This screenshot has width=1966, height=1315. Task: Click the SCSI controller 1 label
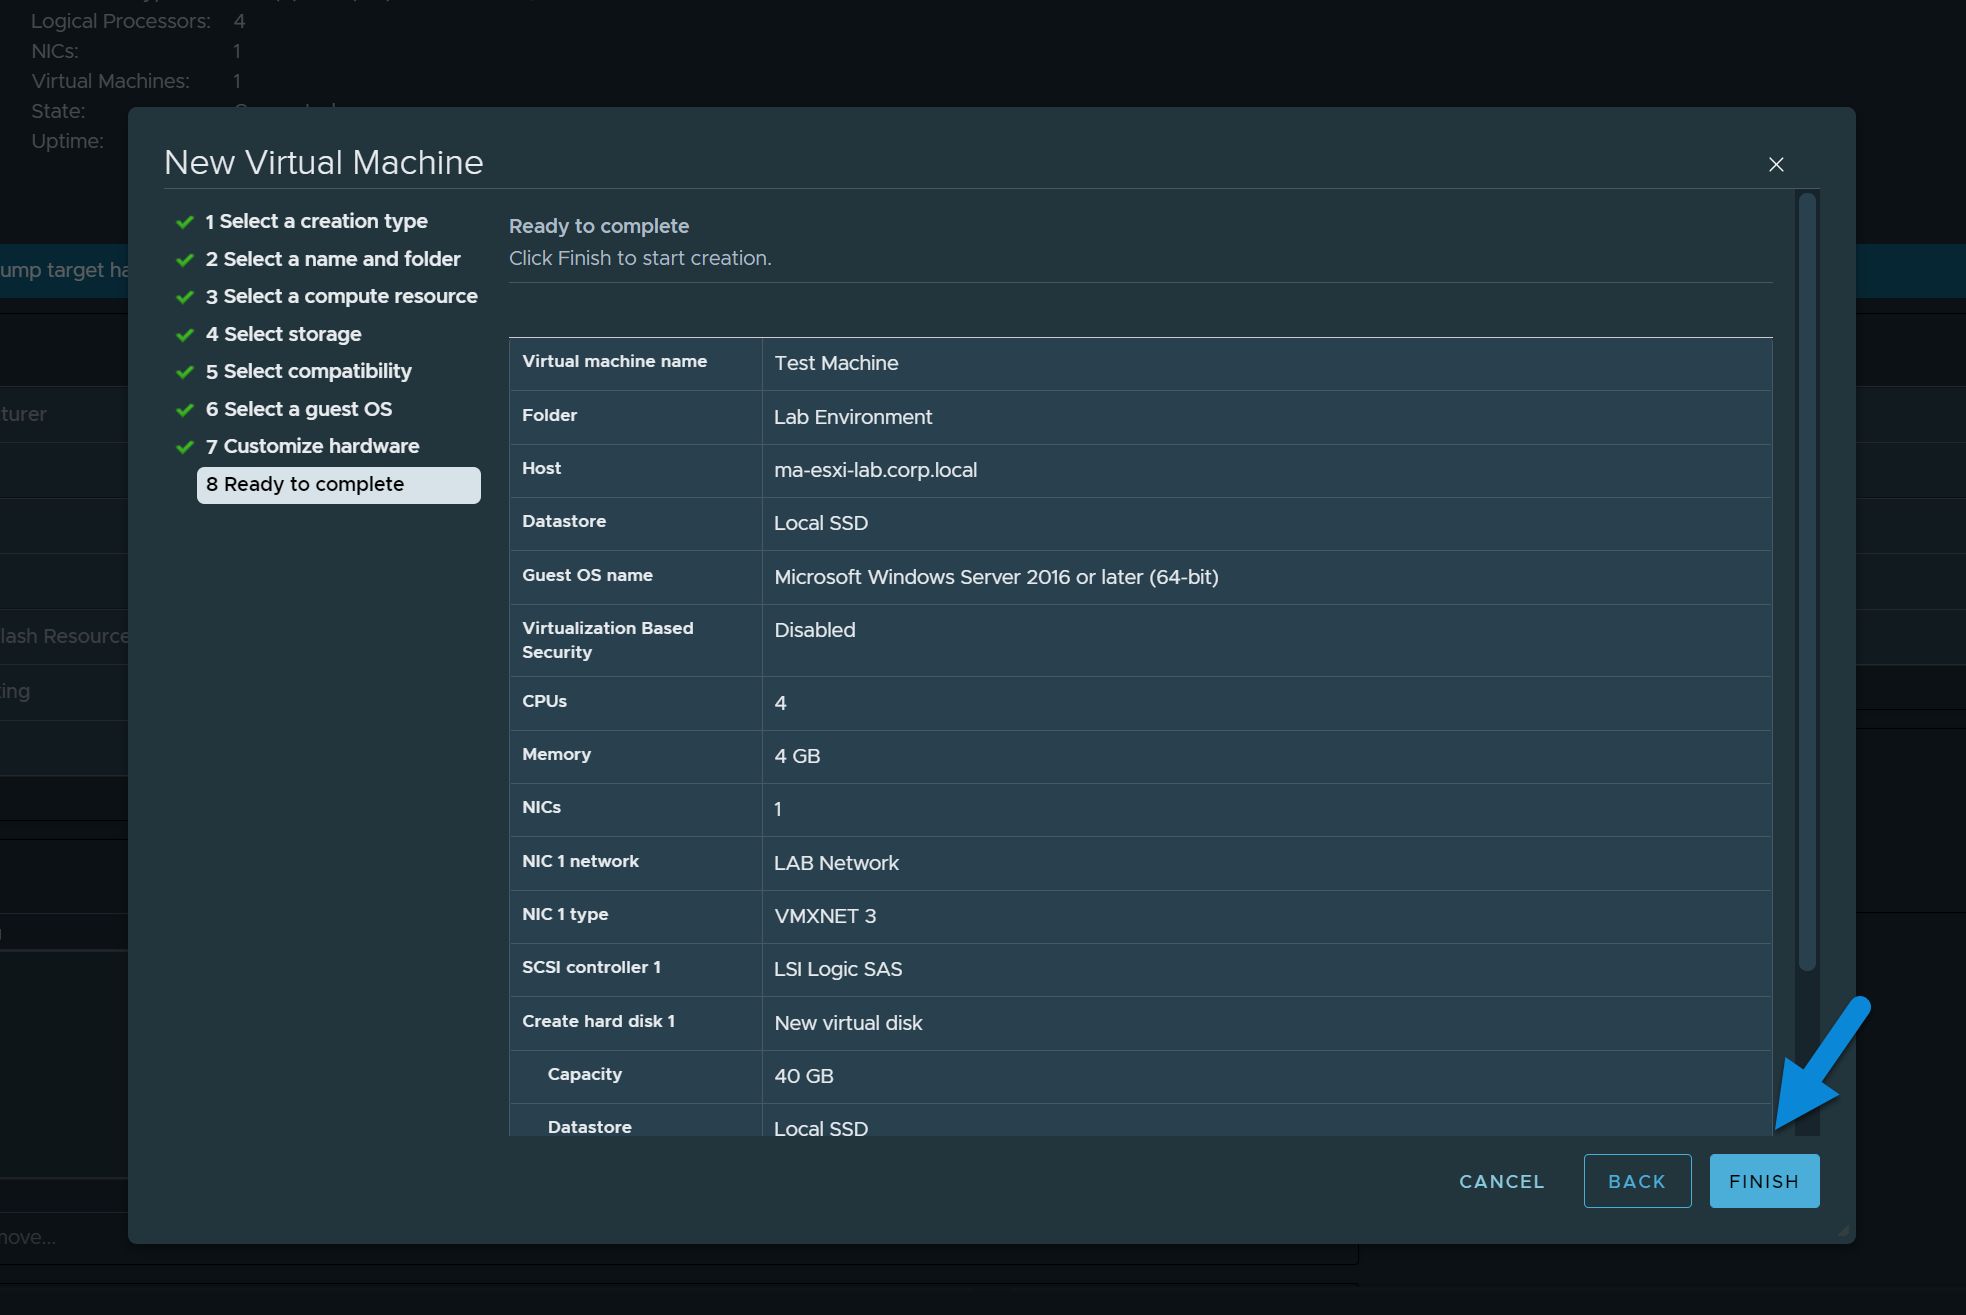tap(591, 967)
